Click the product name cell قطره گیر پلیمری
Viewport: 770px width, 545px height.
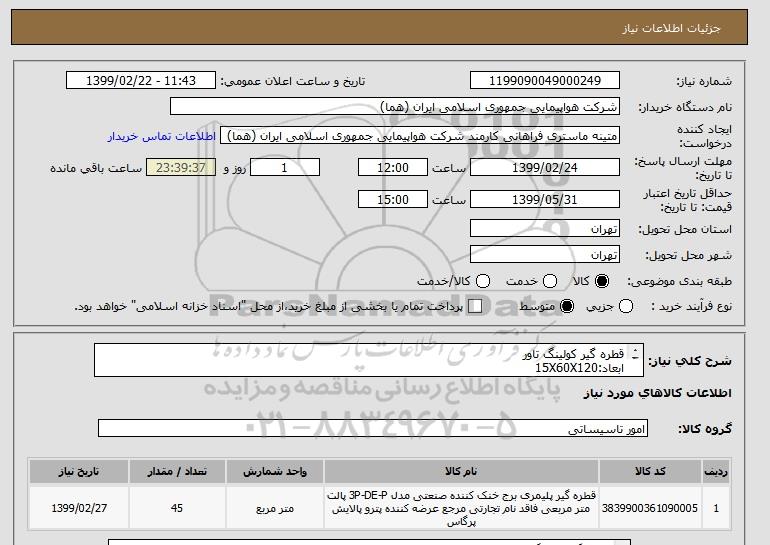coord(461,508)
